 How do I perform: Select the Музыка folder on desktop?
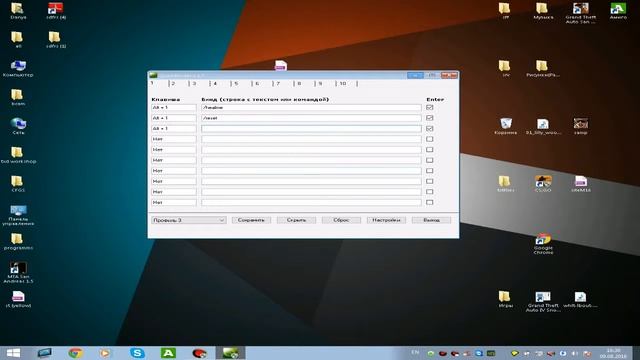click(x=543, y=11)
